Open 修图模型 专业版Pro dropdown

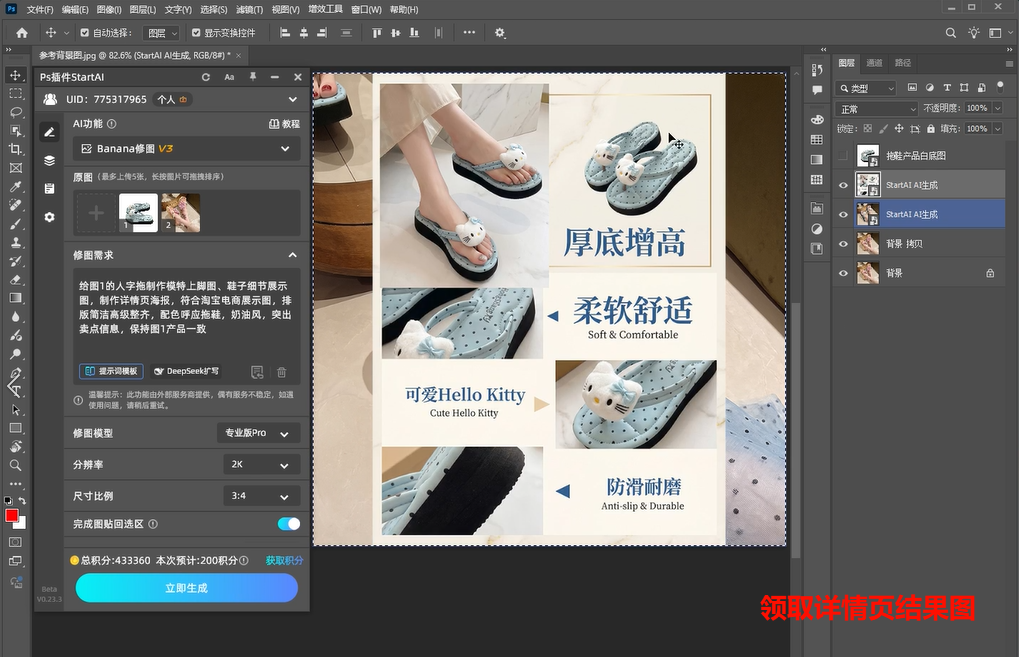point(259,433)
